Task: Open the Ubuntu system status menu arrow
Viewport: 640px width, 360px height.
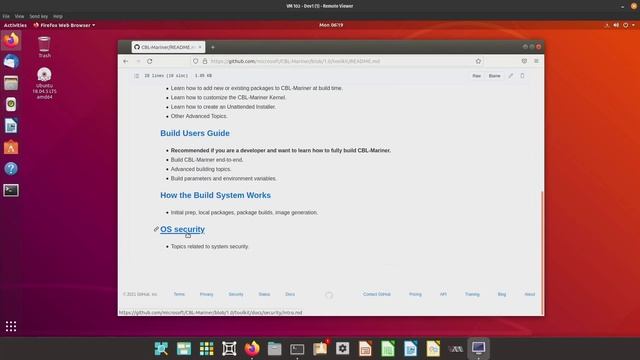Action: [x=633, y=25]
